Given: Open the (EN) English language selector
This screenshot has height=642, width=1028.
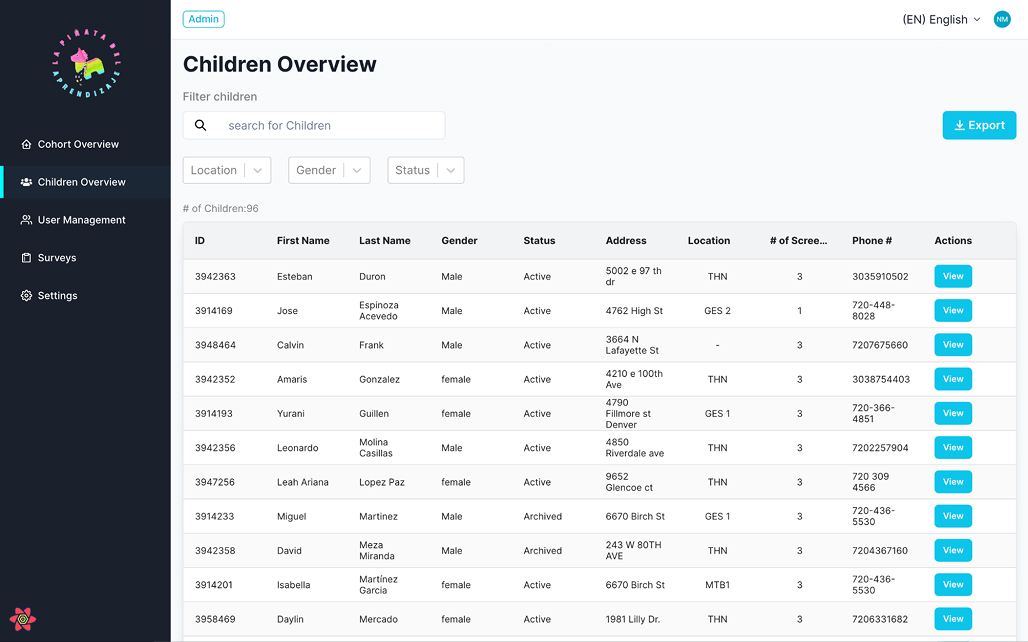Looking at the screenshot, I should (x=941, y=19).
